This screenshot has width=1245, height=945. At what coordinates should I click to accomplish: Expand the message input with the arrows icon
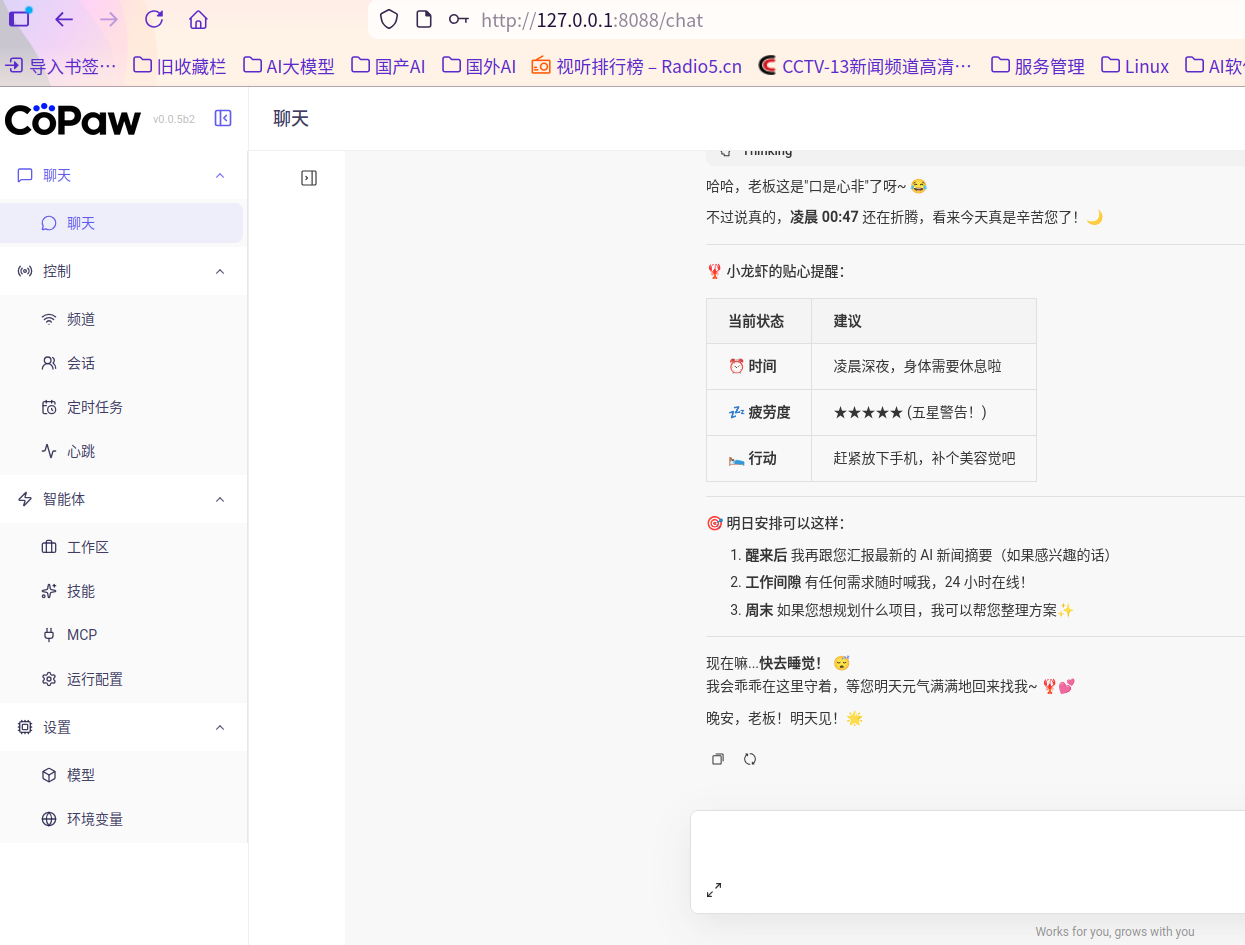pyautogui.click(x=714, y=889)
